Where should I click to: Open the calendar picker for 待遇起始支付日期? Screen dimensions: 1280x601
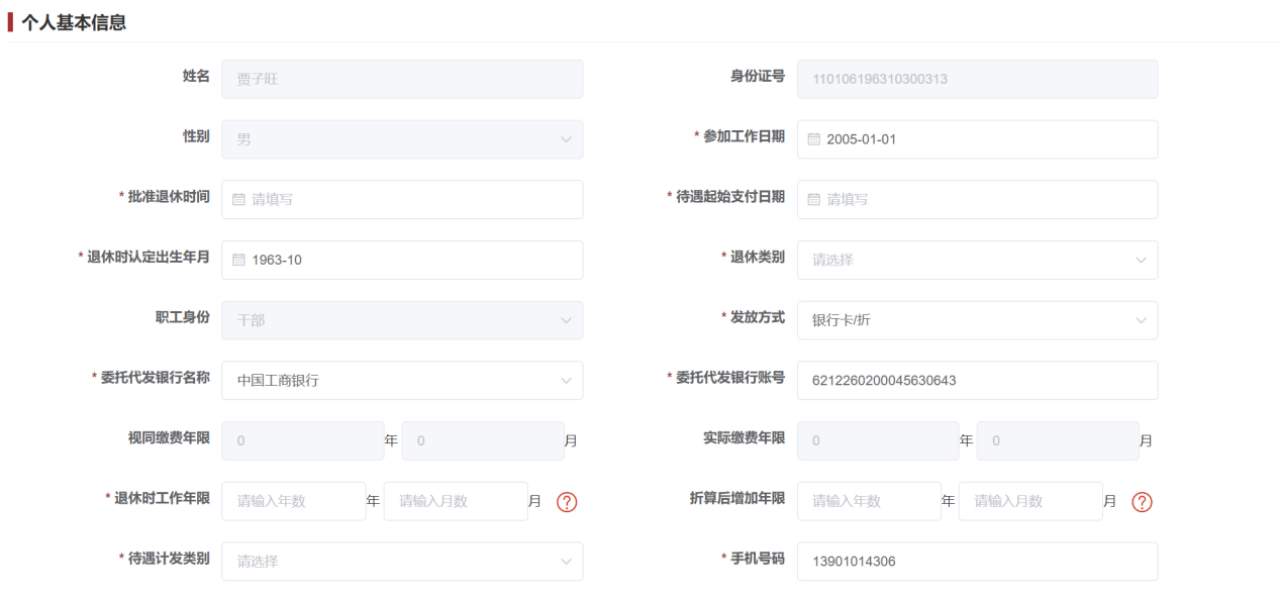pyautogui.click(x=814, y=199)
